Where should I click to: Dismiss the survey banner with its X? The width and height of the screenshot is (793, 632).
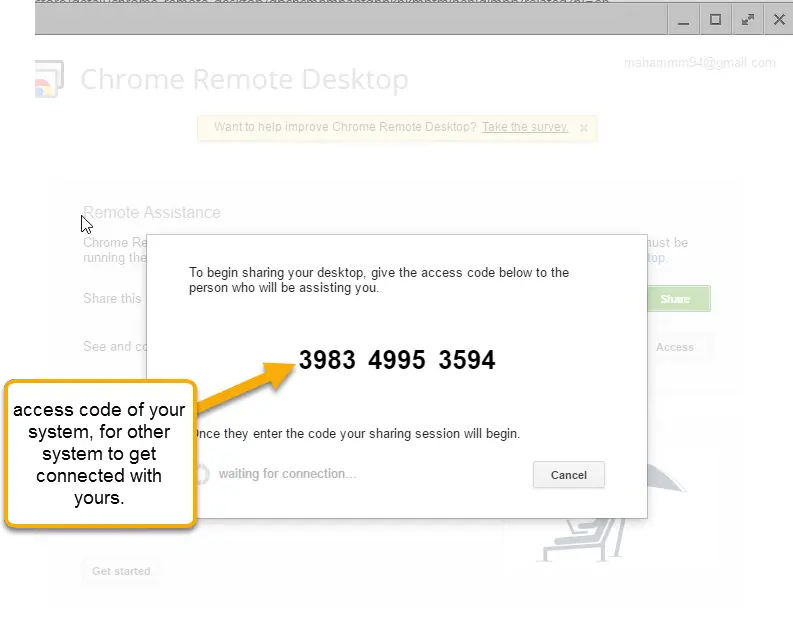(x=584, y=127)
